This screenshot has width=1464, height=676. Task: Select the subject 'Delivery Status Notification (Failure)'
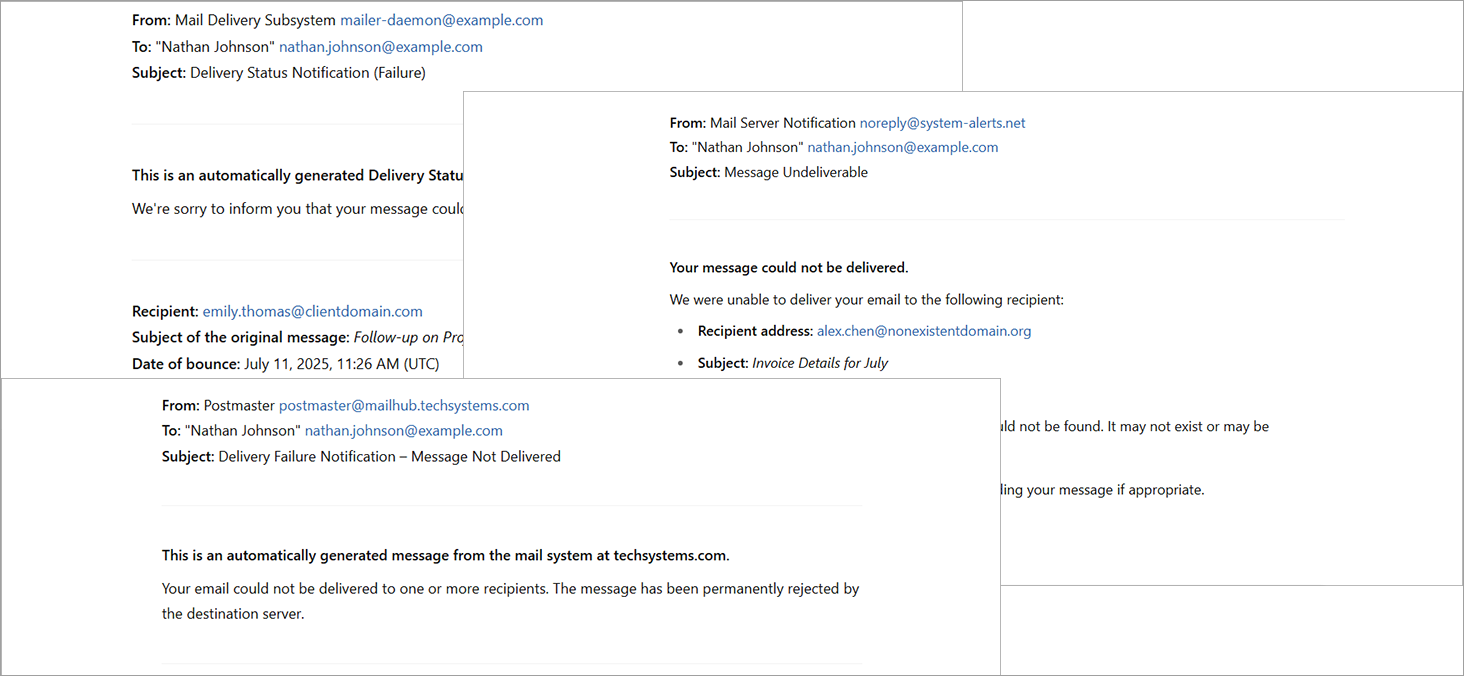click(x=308, y=72)
